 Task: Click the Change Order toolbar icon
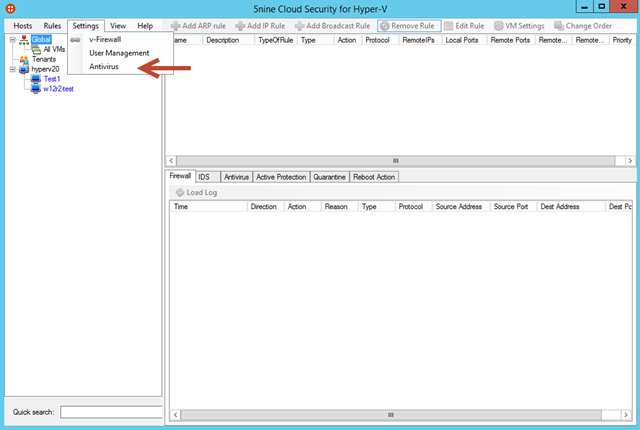click(559, 26)
